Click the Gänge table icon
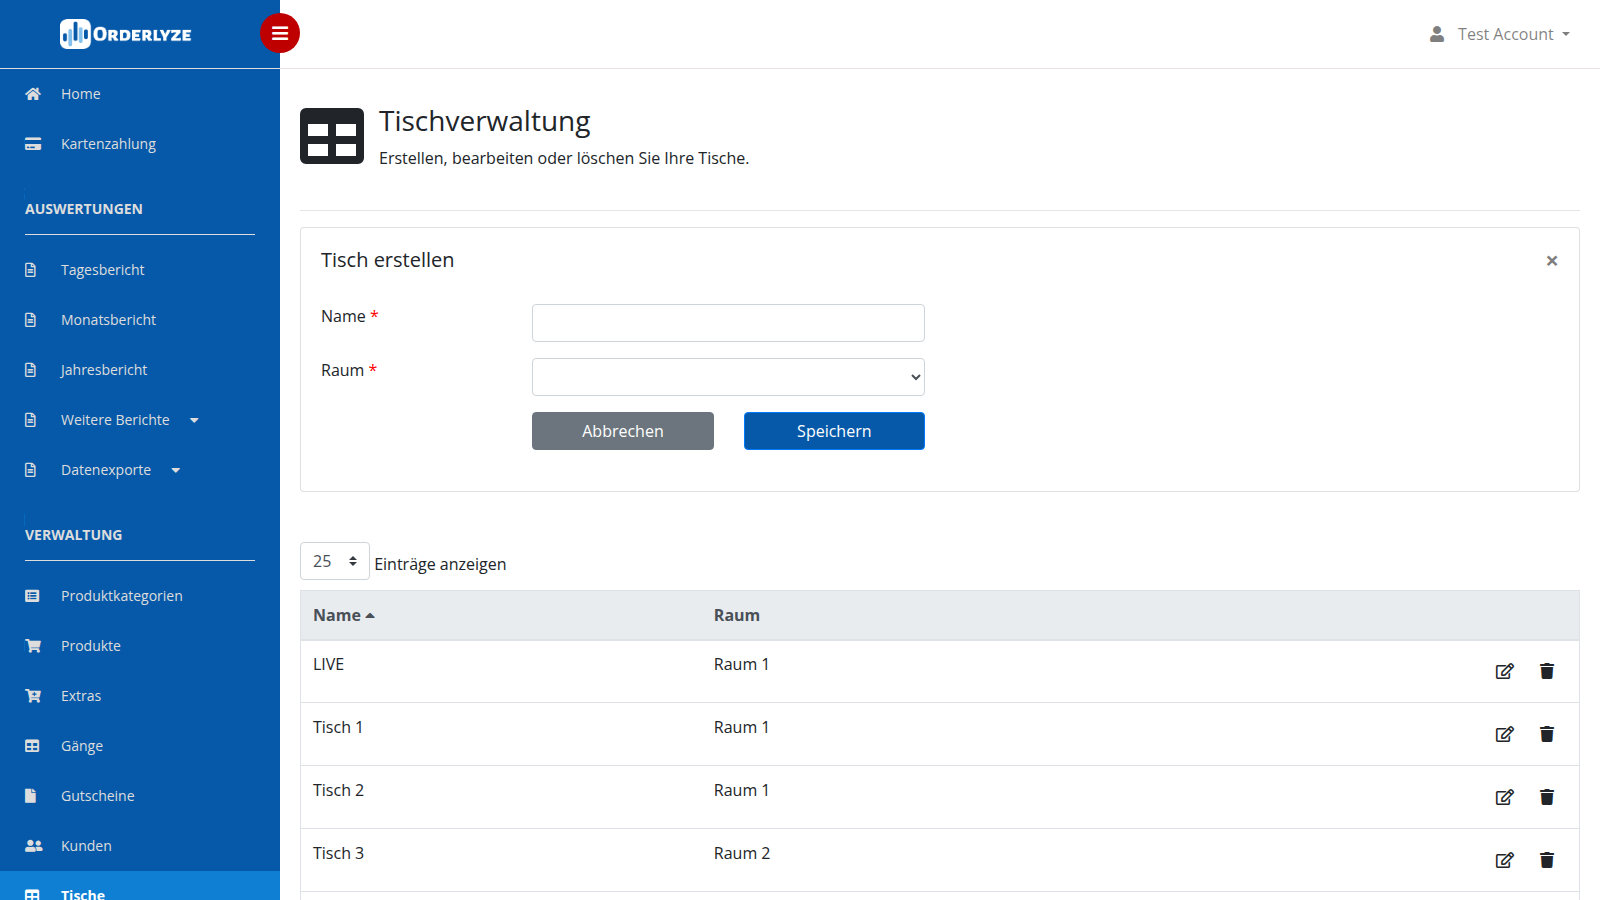 [32, 746]
